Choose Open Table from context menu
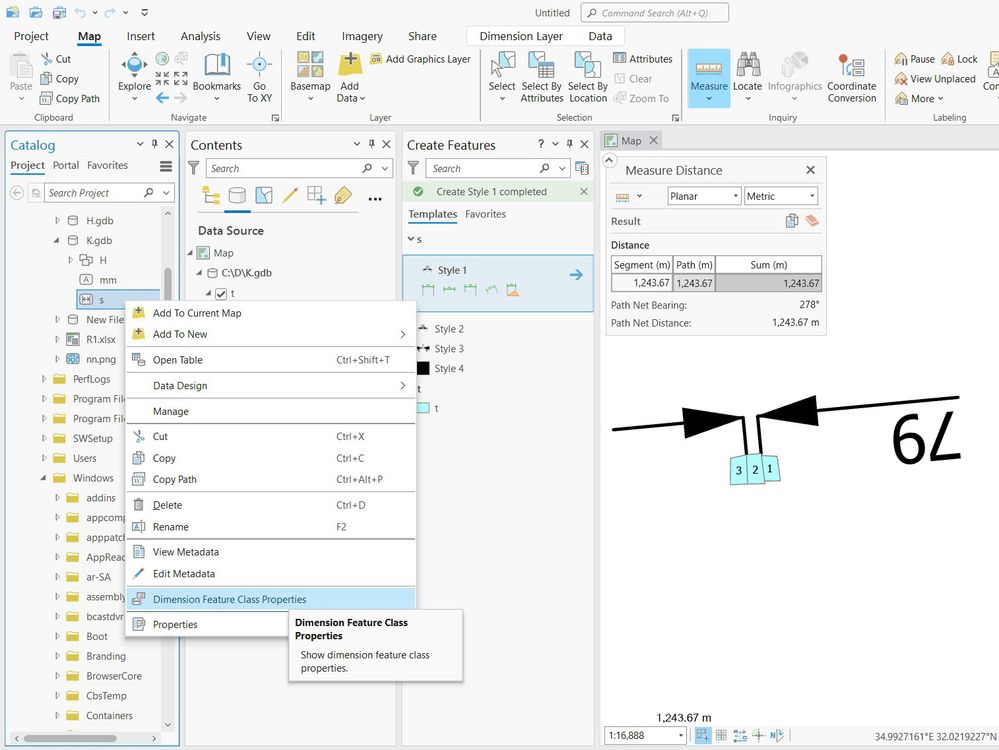The height and width of the screenshot is (750, 999). (x=271, y=360)
